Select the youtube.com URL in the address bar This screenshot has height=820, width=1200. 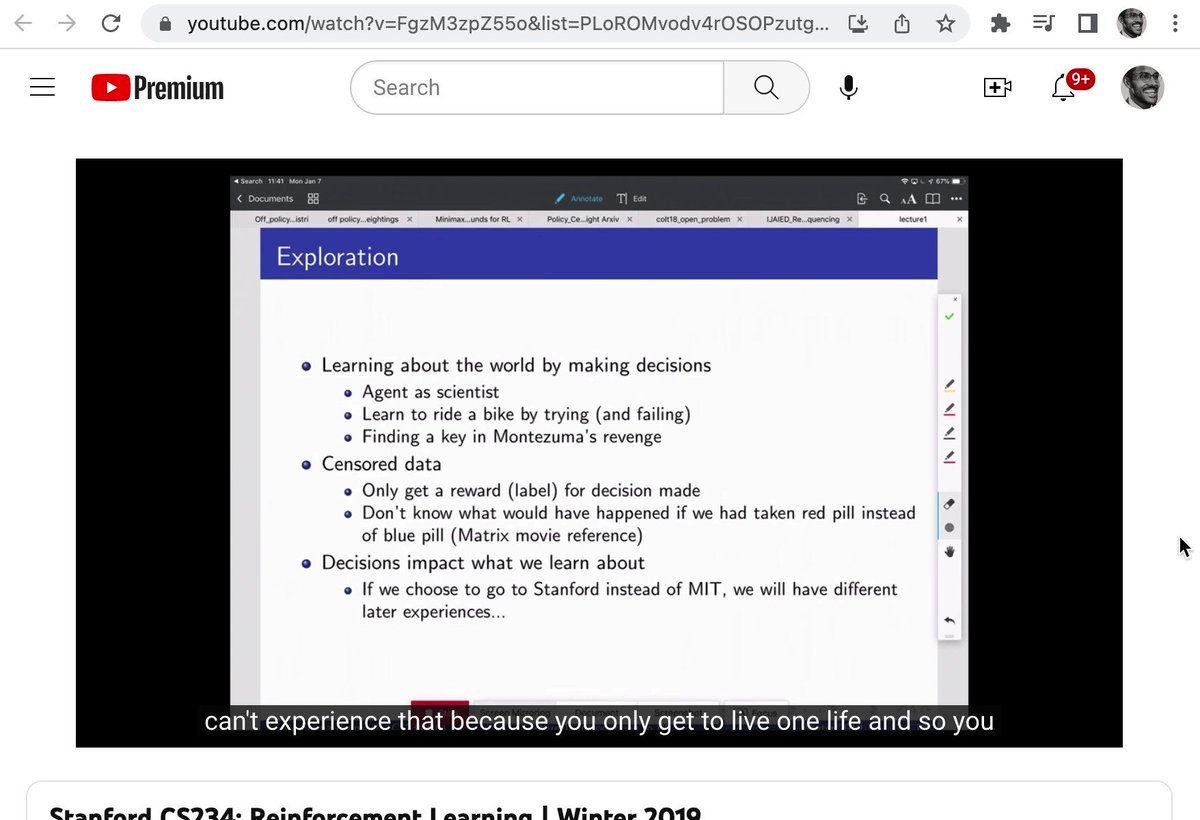point(507,24)
